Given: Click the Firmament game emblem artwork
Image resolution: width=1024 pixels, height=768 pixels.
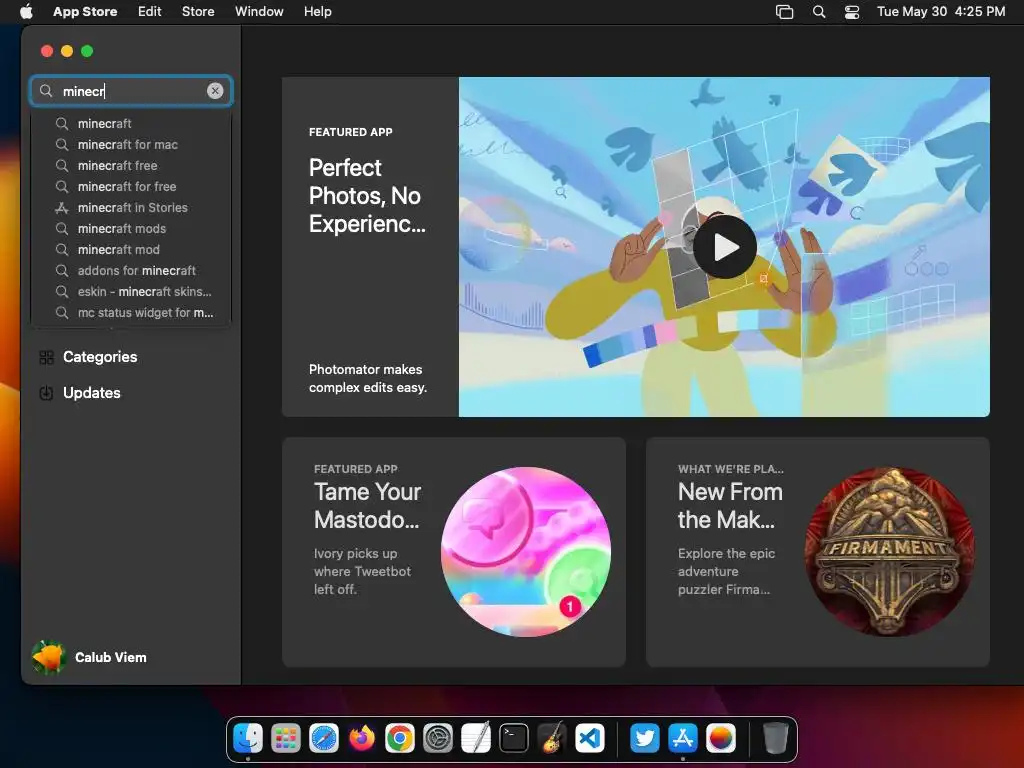Looking at the screenshot, I should click(x=889, y=552).
